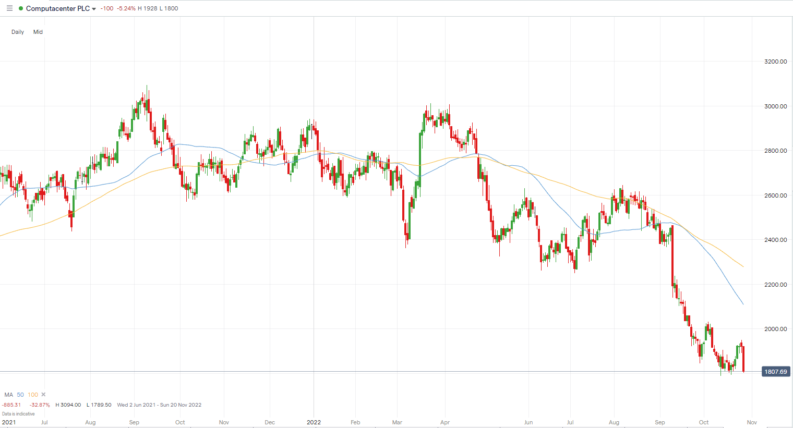Click the green market status dot
This screenshot has height=428, width=793.
[21, 8]
